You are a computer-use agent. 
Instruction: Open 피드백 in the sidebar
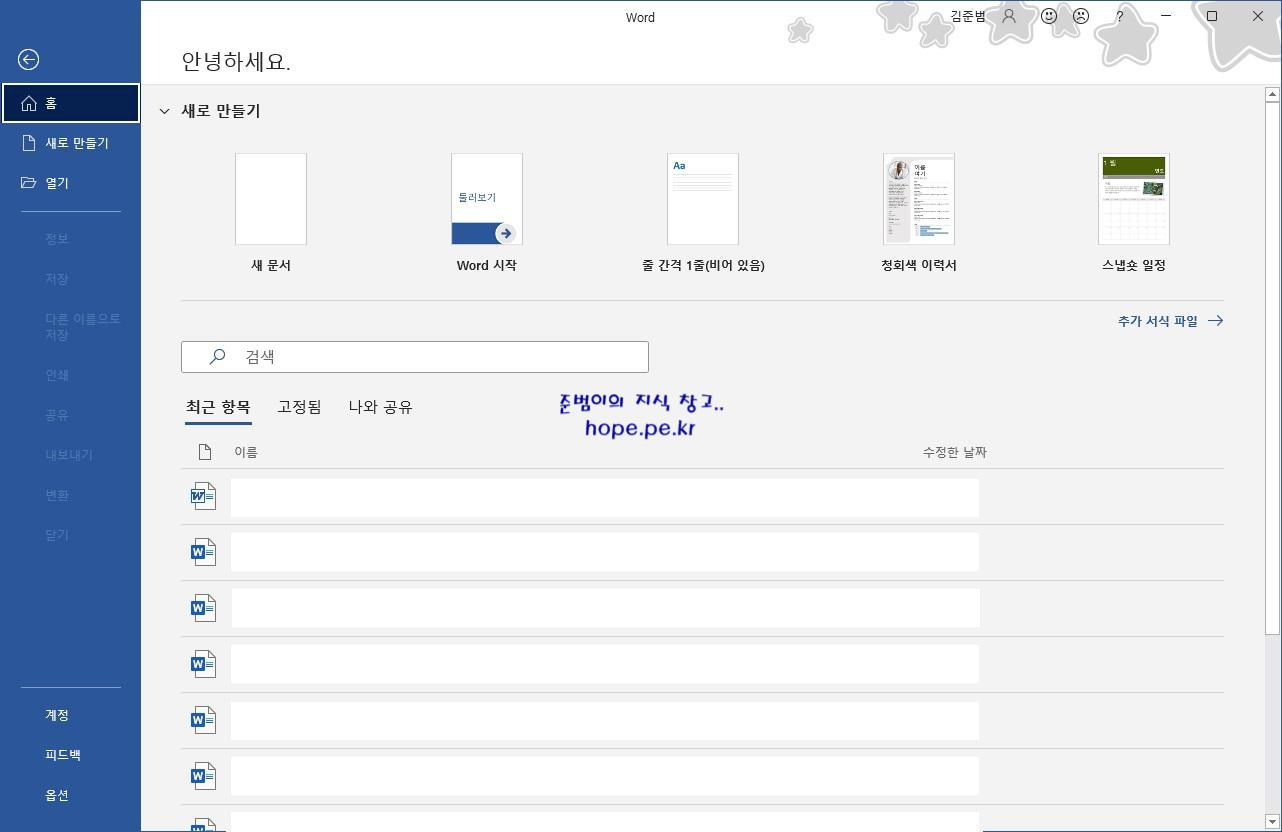tap(70, 755)
